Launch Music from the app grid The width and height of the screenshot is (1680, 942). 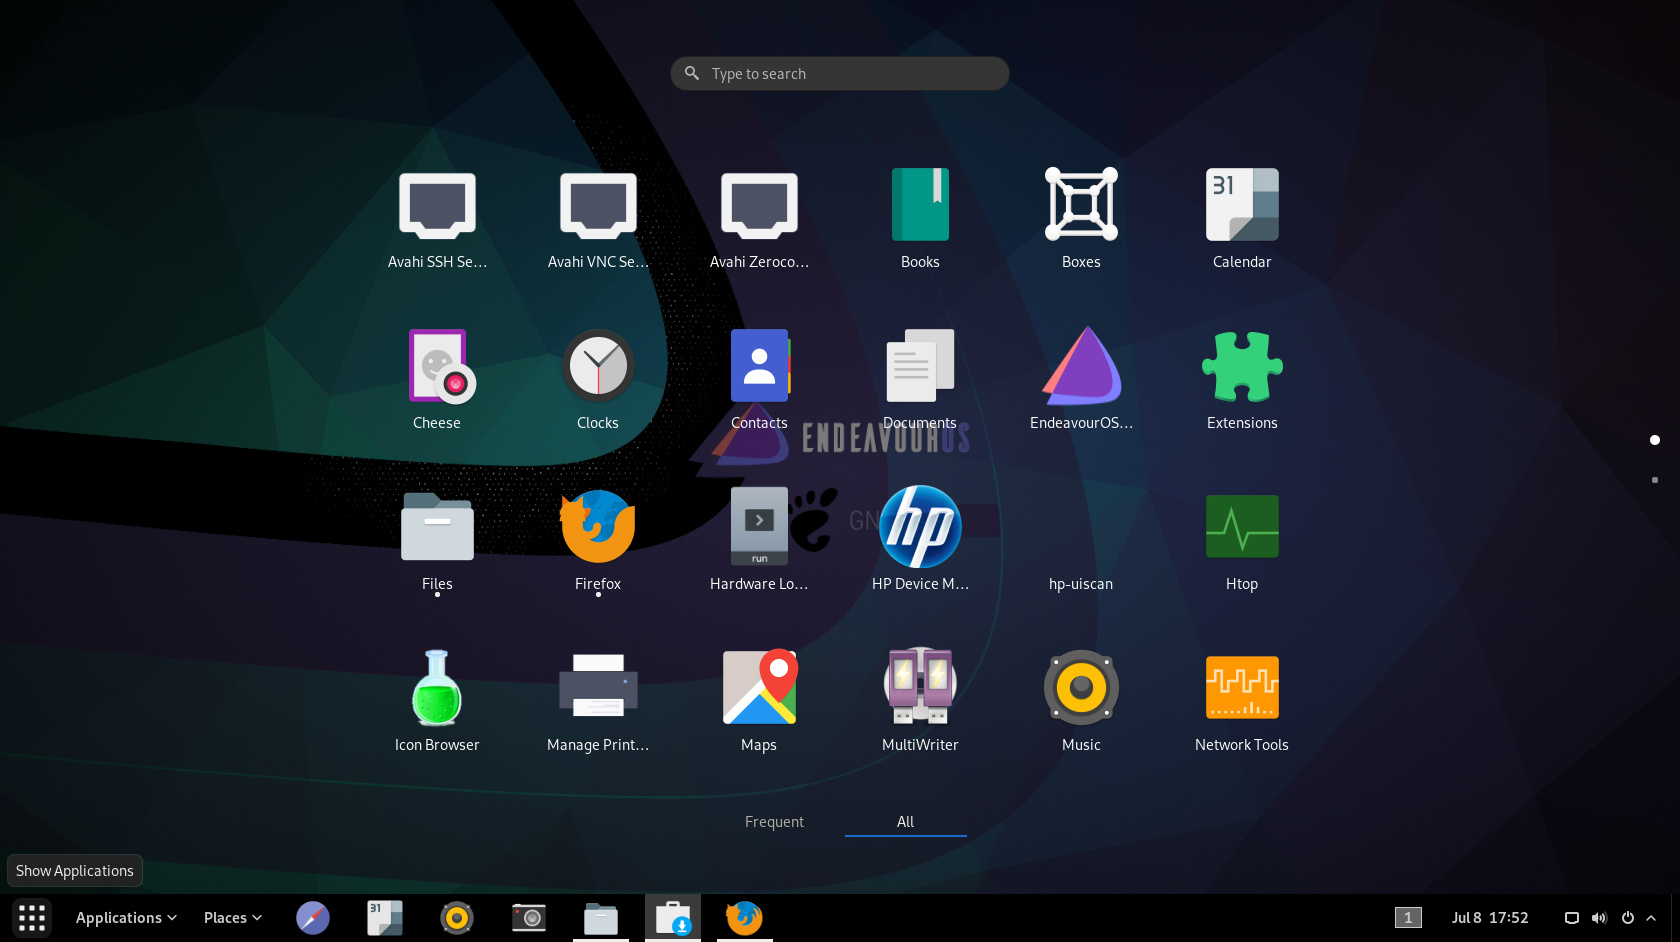click(1081, 701)
